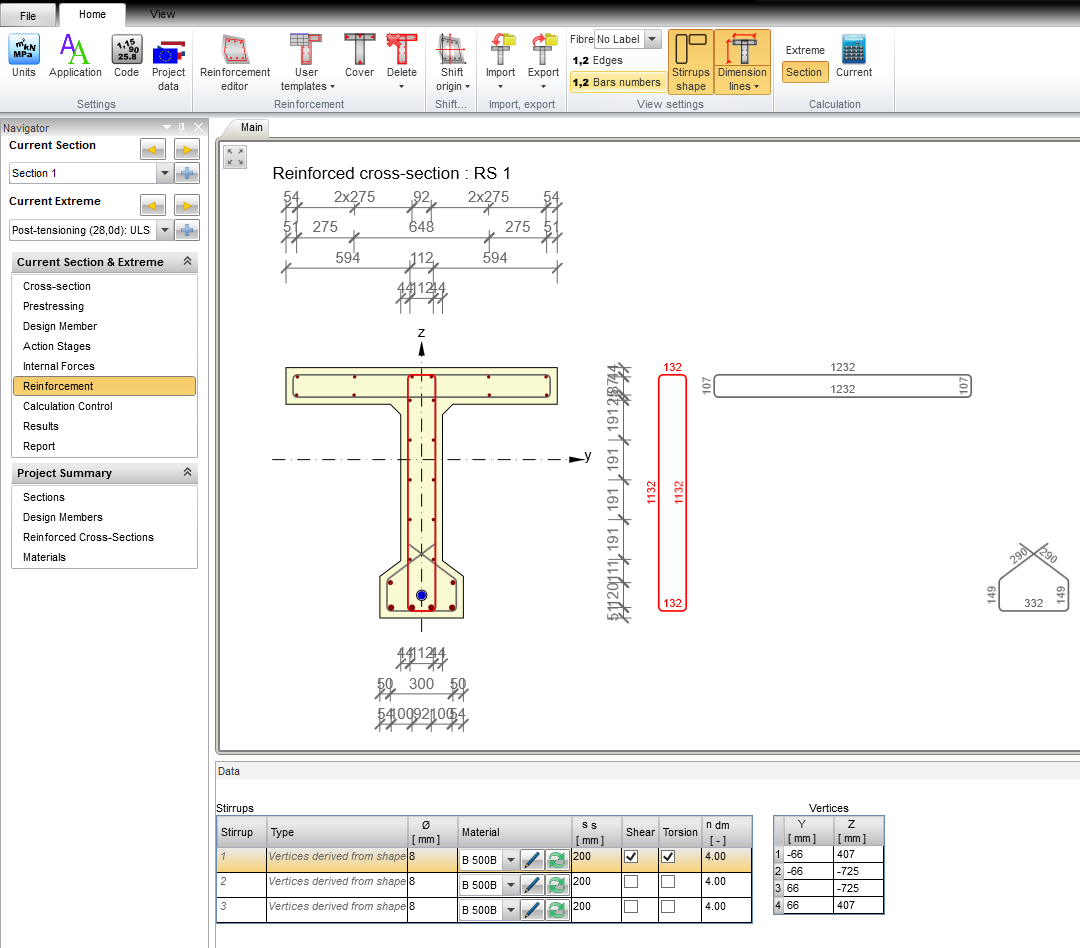The width and height of the screenshot is (1080, 948).
Task: Uncheck the Shear checkbox for stirrup 1
Action: click(x=631, y=857)
